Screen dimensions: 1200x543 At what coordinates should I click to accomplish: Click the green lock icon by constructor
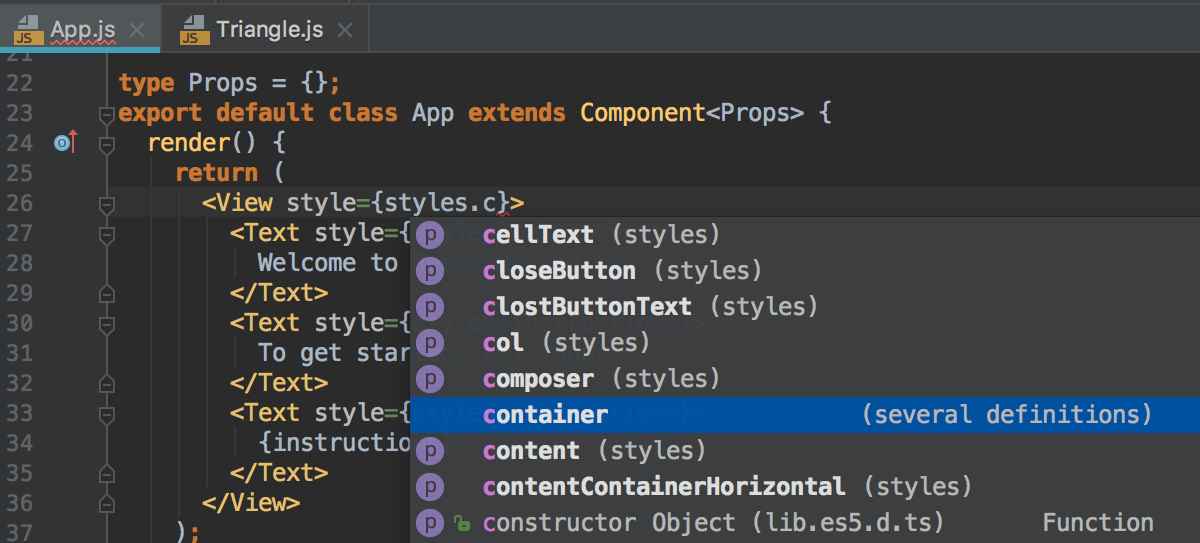point(462,523)
